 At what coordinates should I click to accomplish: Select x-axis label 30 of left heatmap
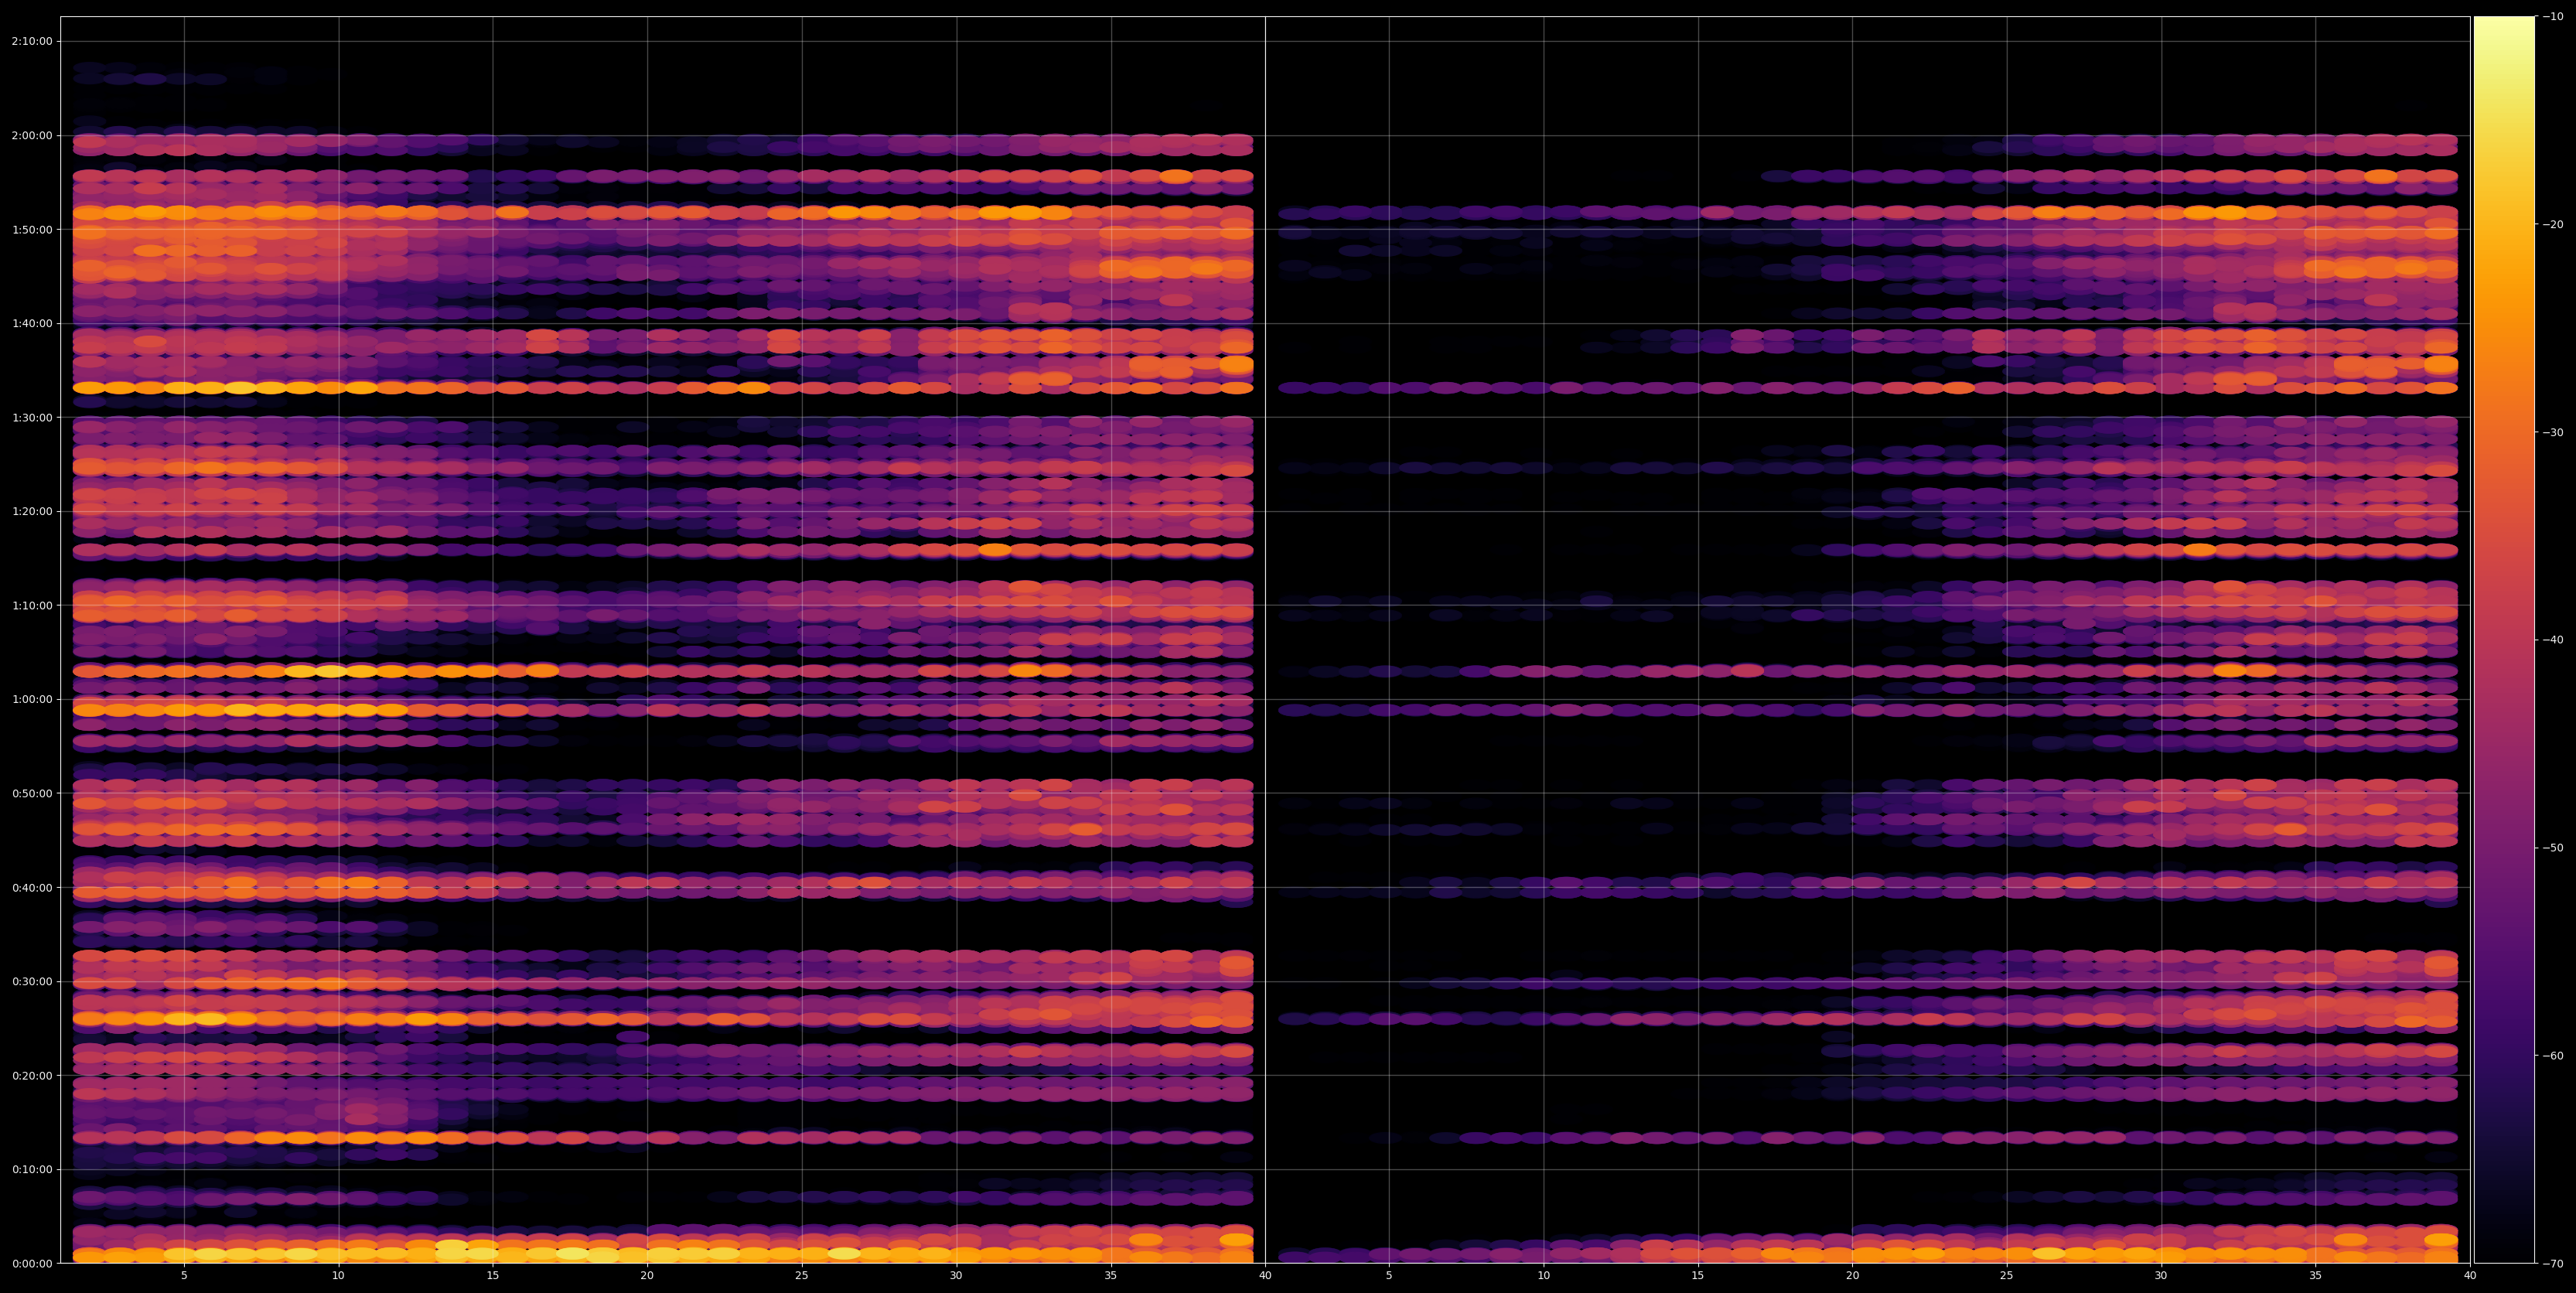coord(956,1276)
